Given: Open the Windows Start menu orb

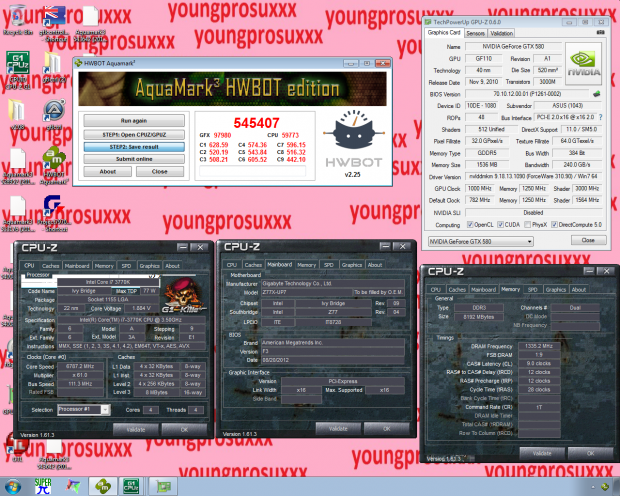Looking at the screenshot, I should click(13, 487).
